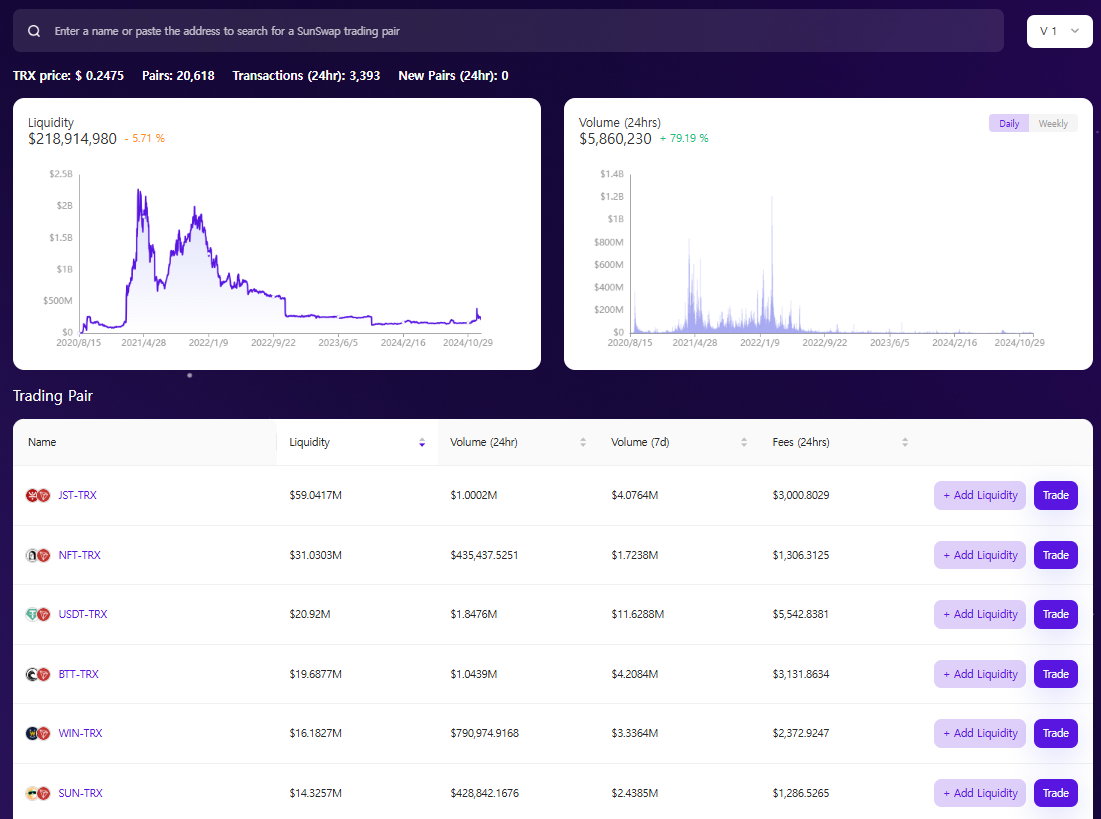Click the liquidity area chart
Viewport: 1101px width, 819px height.
tap(281, 256)
